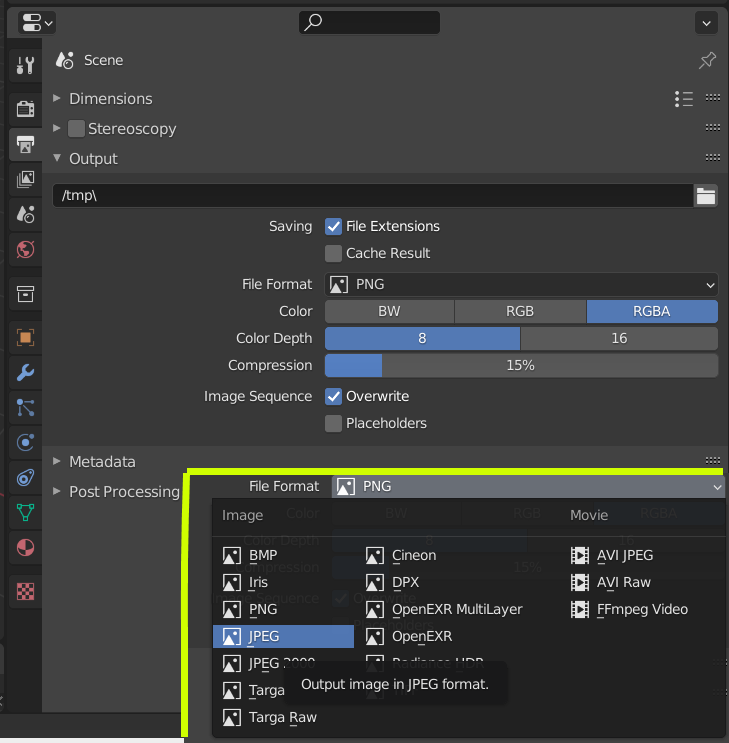Image resolution: width=729 pixels, height=743 pixels.
Task: Open the World properties tab
Action: (x=26, y=249)
